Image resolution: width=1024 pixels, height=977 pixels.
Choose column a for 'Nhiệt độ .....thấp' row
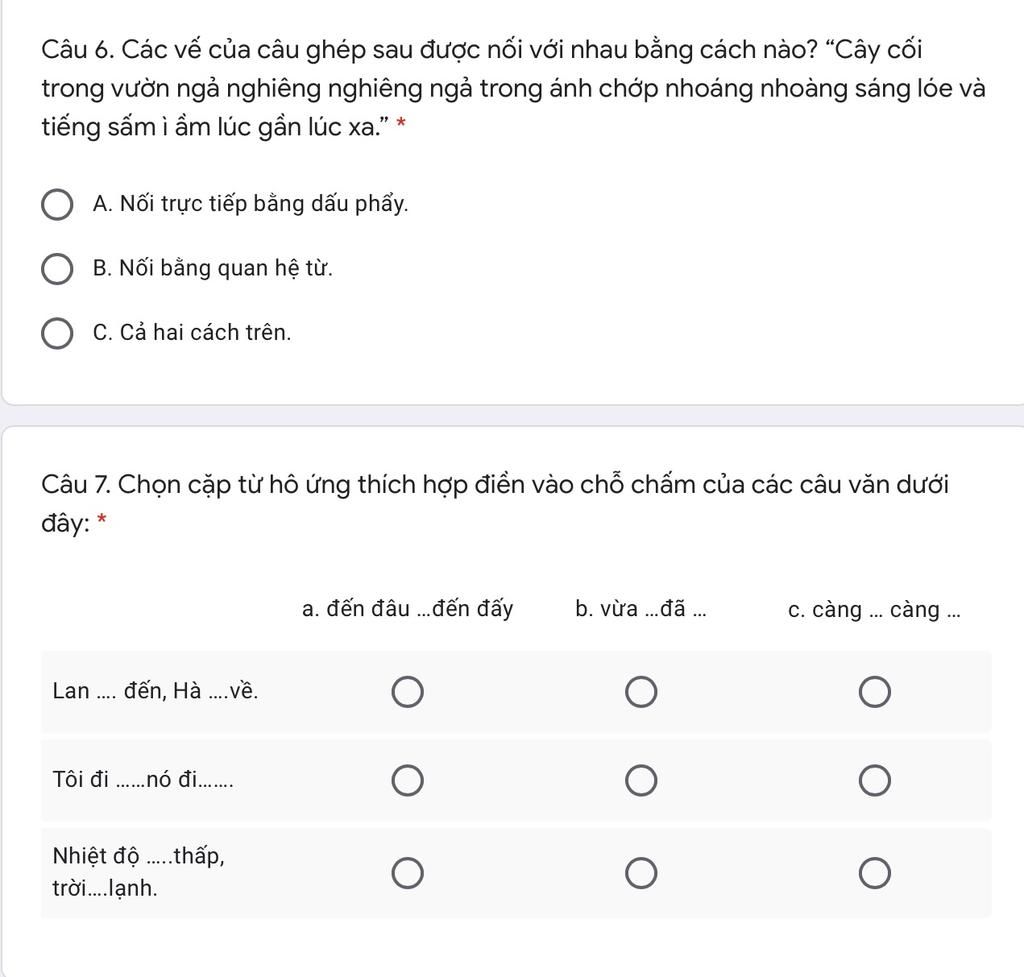pos(408,873)
